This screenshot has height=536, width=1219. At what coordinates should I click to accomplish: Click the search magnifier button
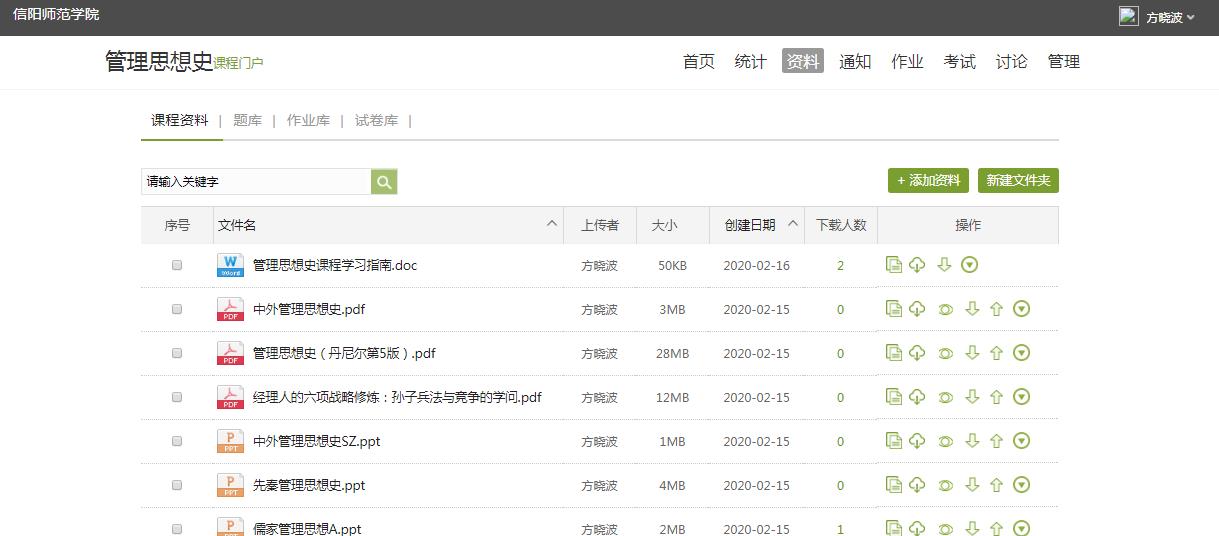[384, 181]
